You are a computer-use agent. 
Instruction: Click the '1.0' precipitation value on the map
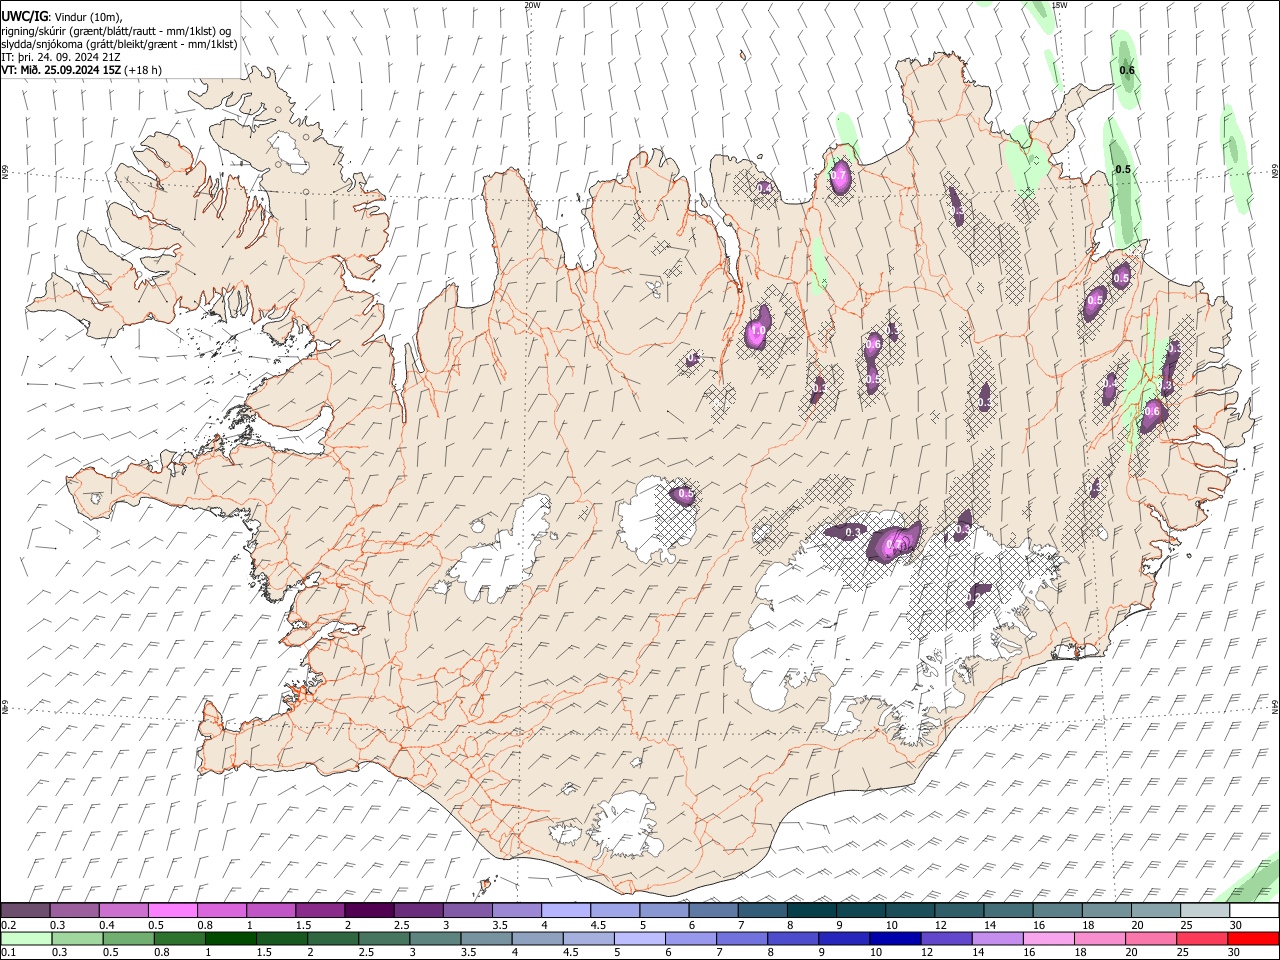pos(757,331)
